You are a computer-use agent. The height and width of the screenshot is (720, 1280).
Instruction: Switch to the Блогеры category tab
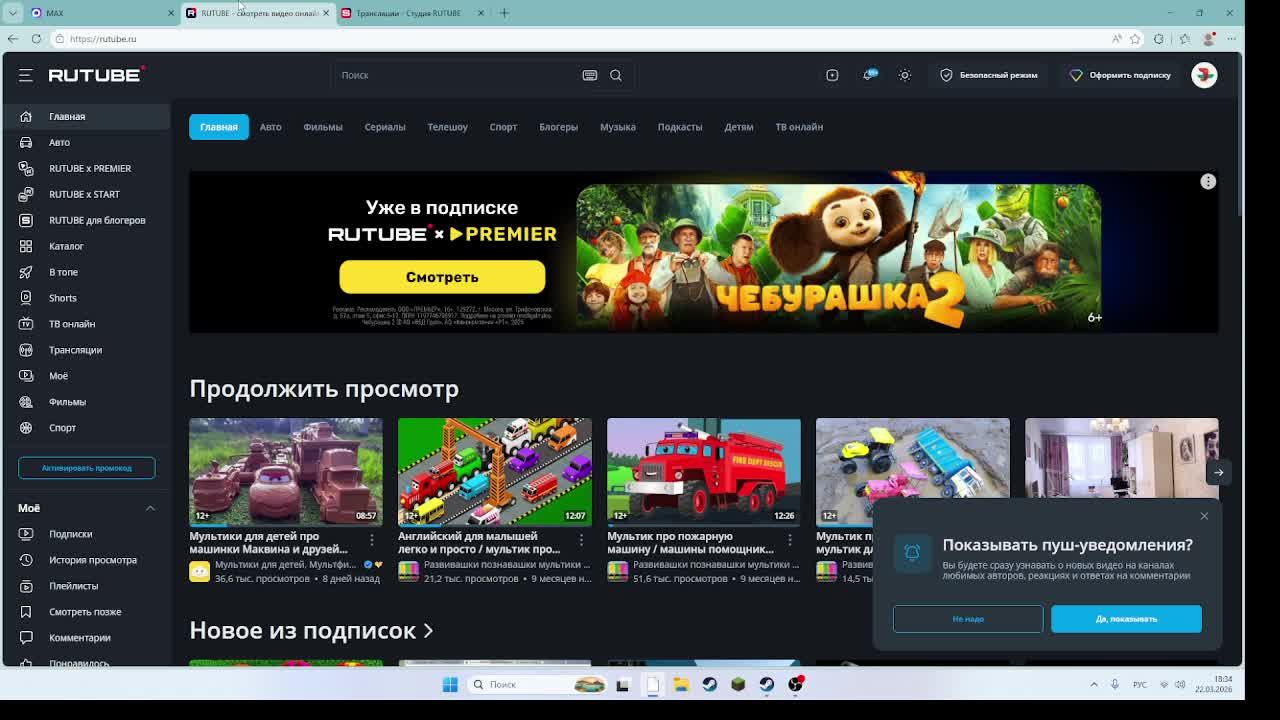[x=558, y=127]
